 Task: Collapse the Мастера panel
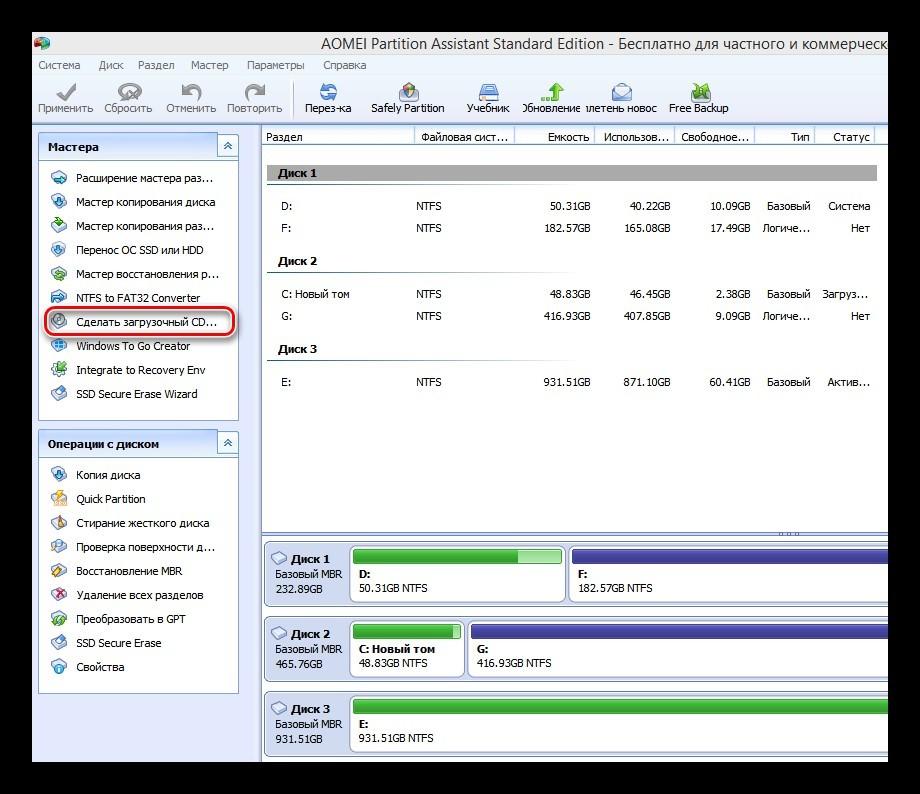click(x=228, y=146)
